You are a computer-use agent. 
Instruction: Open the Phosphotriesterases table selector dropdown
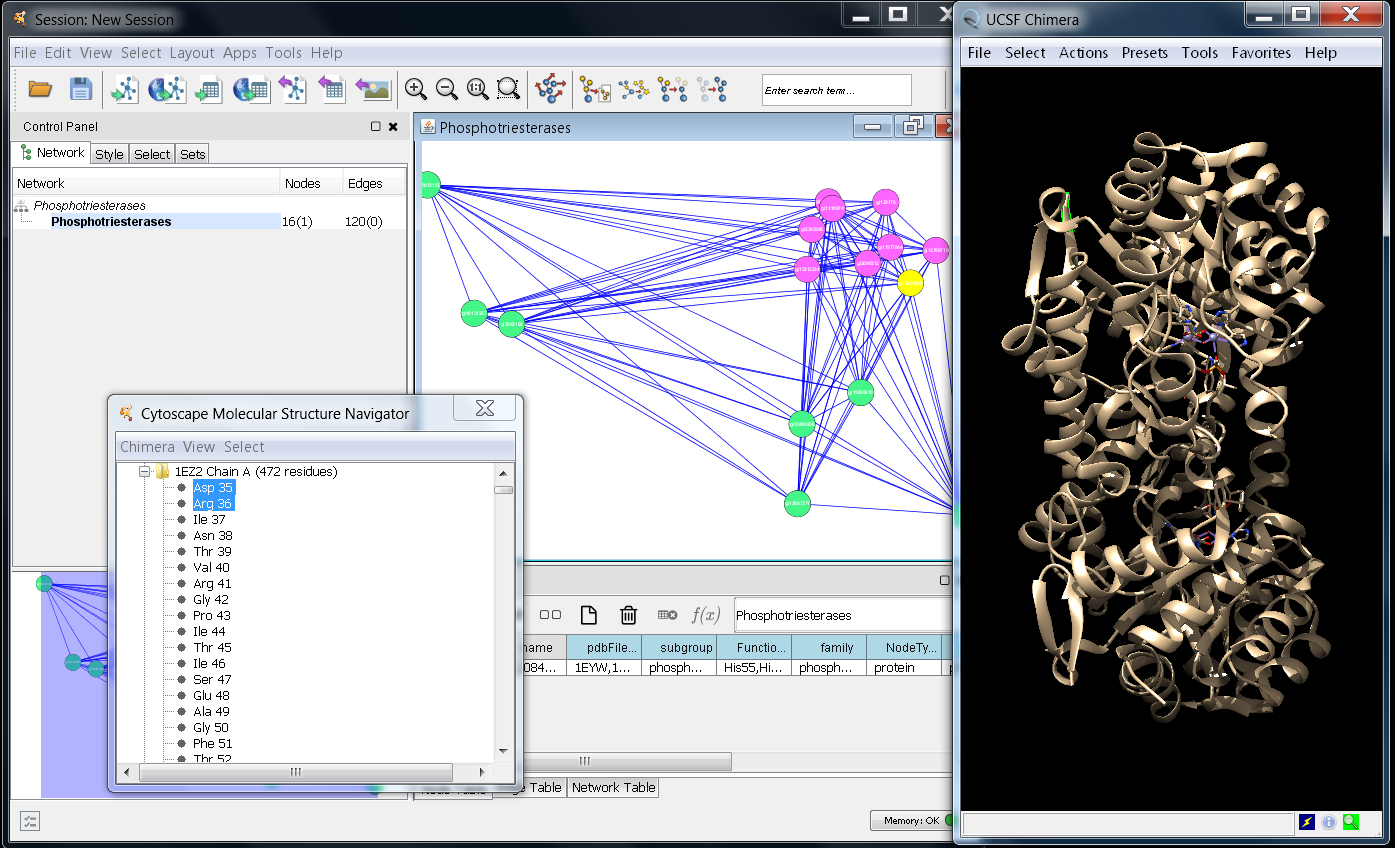pos(841,615)
